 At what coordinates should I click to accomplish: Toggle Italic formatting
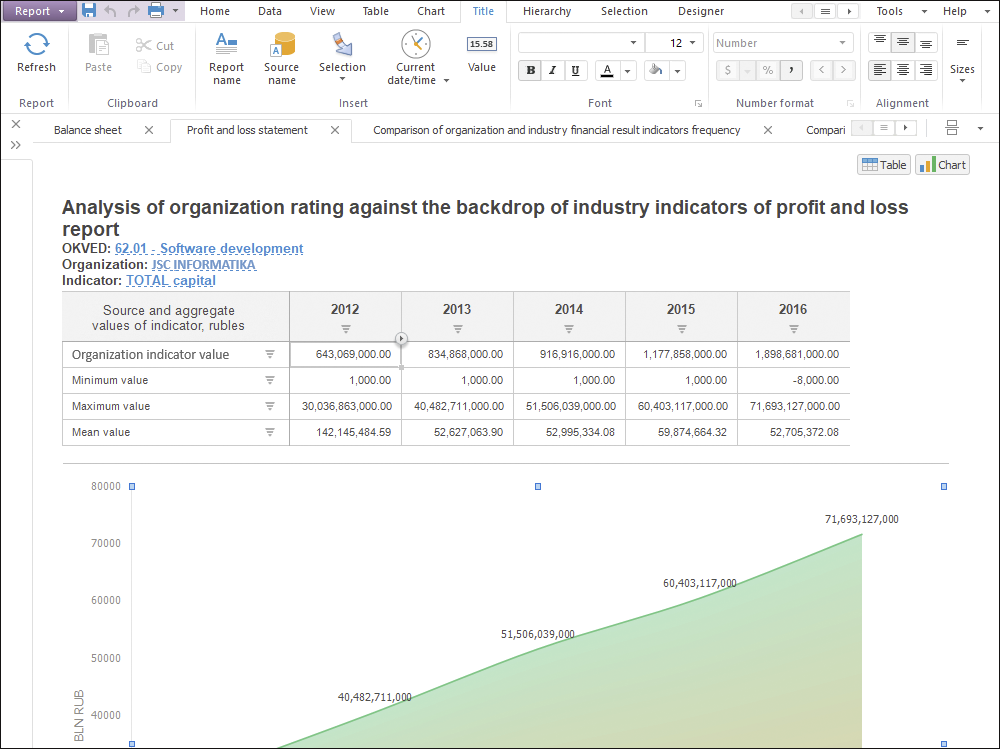[552, 71]
